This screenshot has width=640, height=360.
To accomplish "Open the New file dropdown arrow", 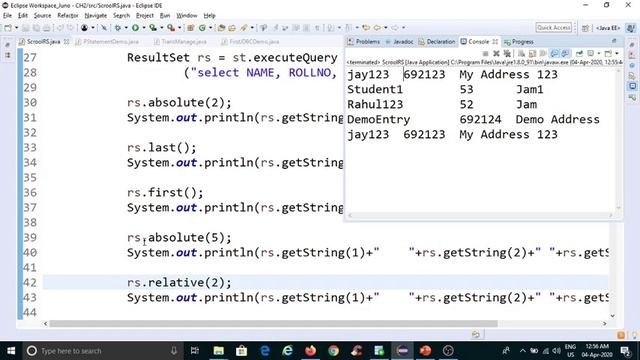I will pos(16,28).
